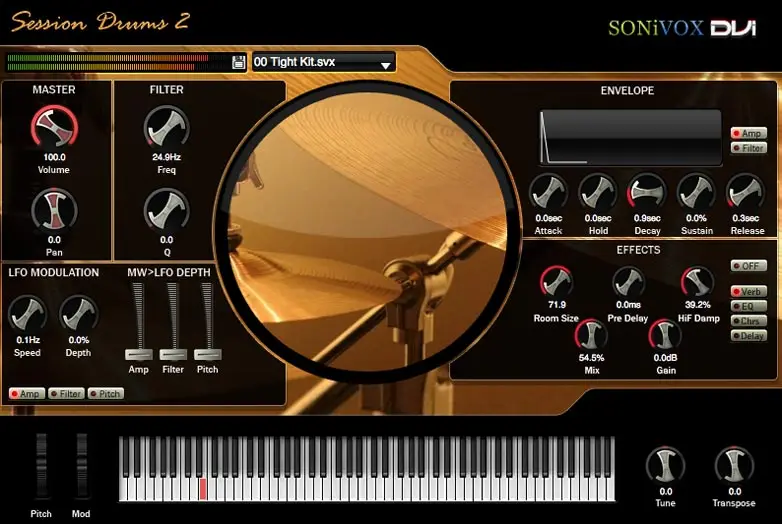
Task: Click the cymbal image in the circular display
Action: pos(368,230)
